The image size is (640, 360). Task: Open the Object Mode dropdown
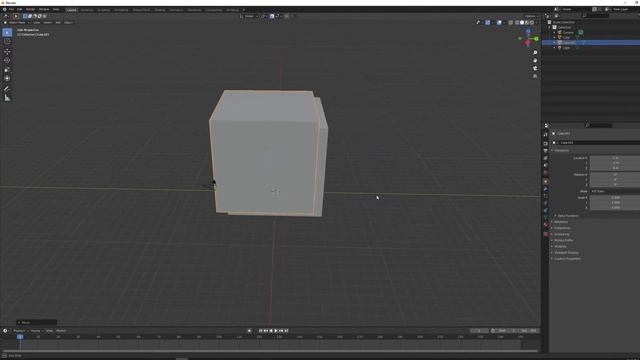point(17,22)
